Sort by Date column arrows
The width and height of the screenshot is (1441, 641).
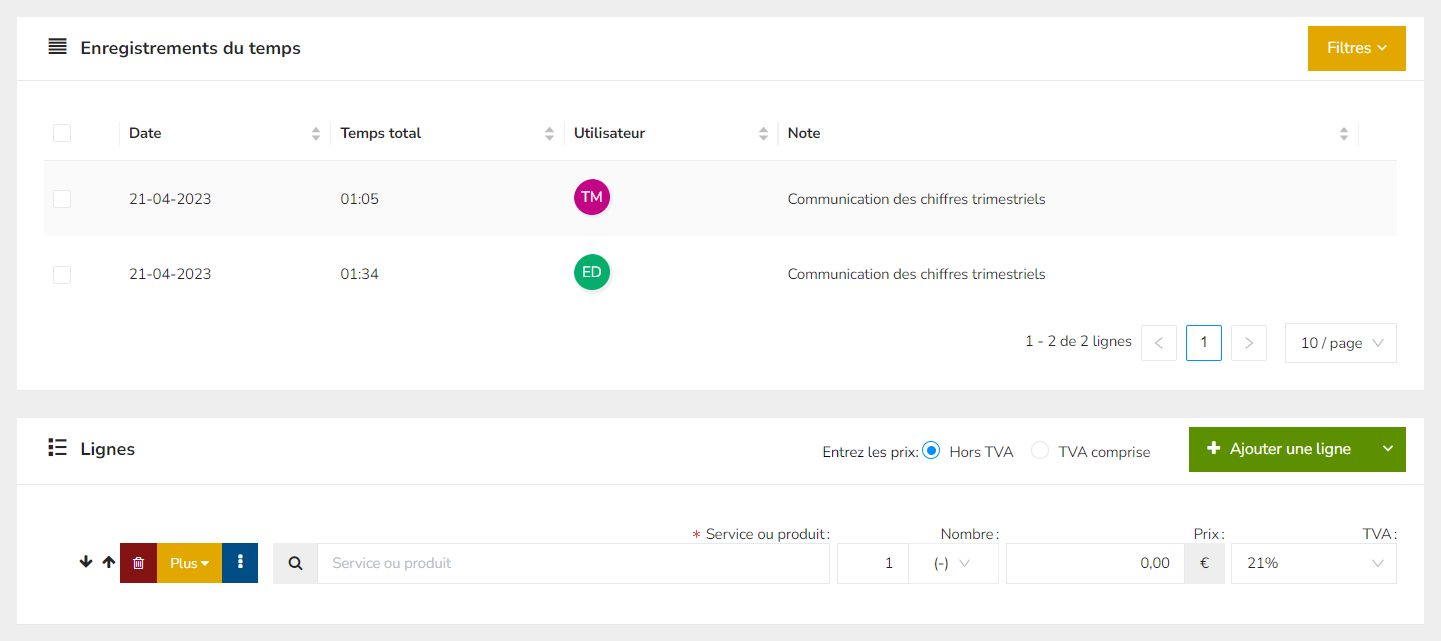click(x=316, y=134)
